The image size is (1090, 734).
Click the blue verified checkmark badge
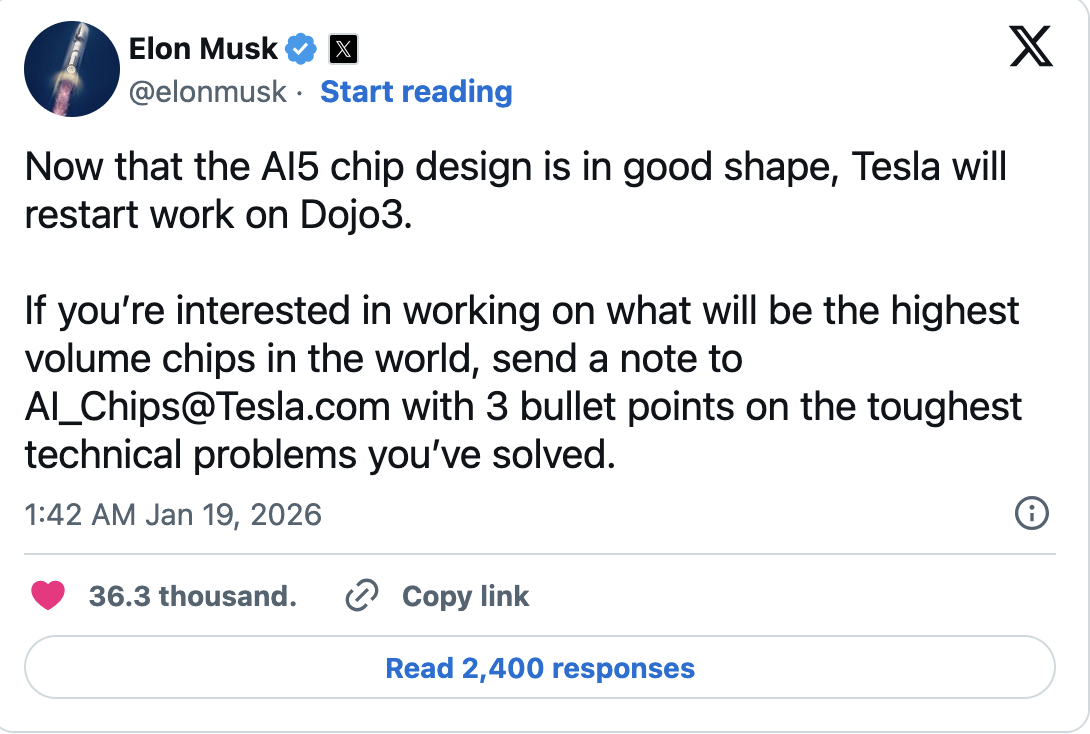[303, 48]
